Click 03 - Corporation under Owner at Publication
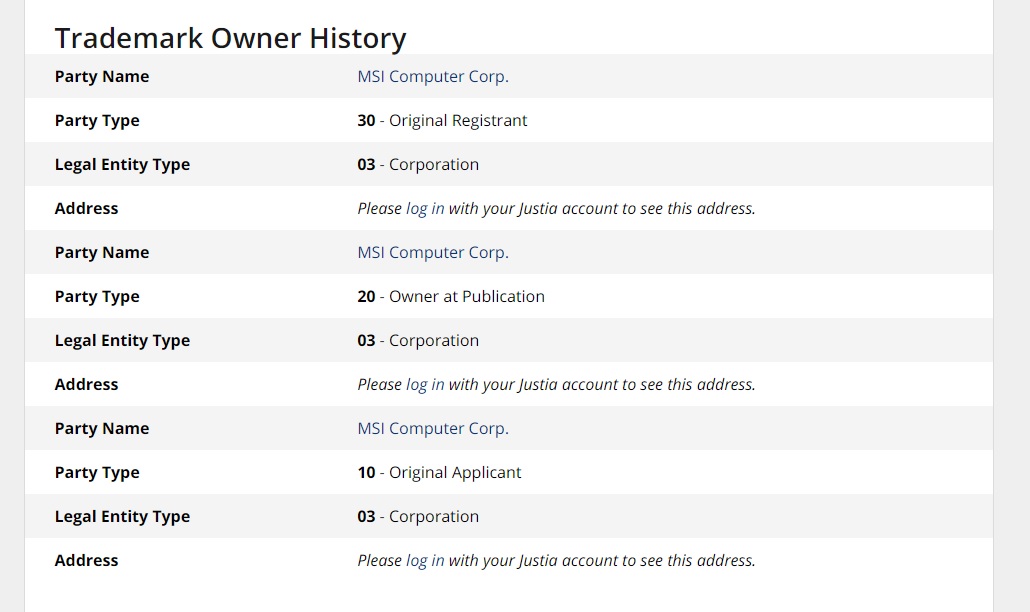 coord(418,340)
